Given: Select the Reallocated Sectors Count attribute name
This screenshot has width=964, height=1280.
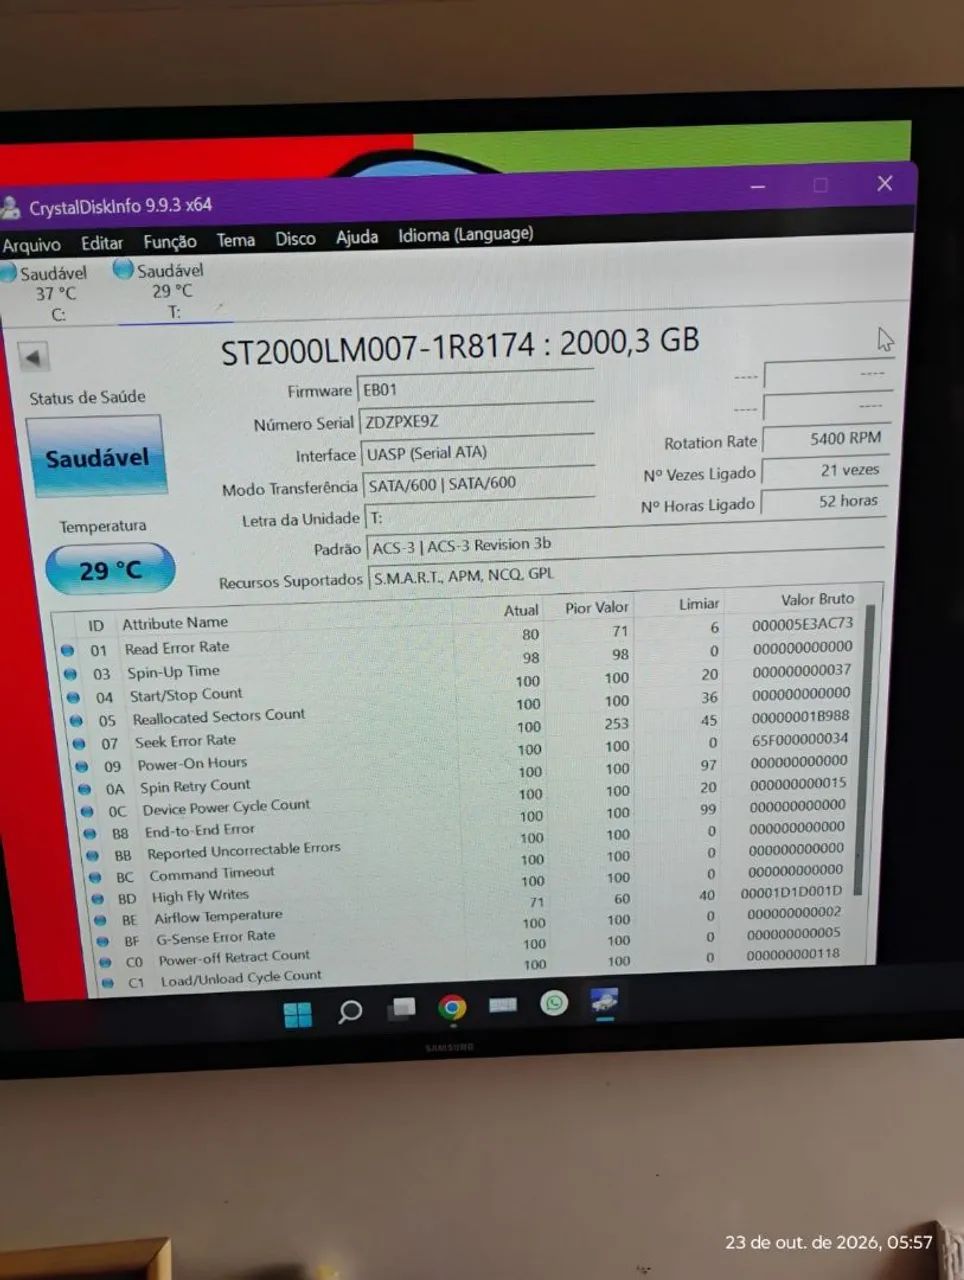Looking at the screenshot, I should point(219,717).
